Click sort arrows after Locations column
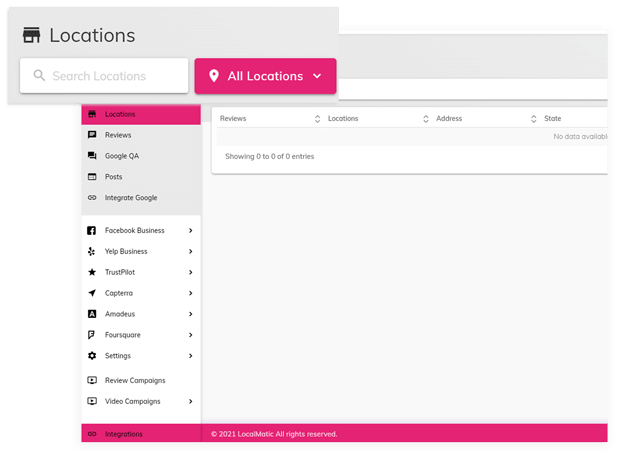This screenshot has height=452, width=624. pos(425,119)
